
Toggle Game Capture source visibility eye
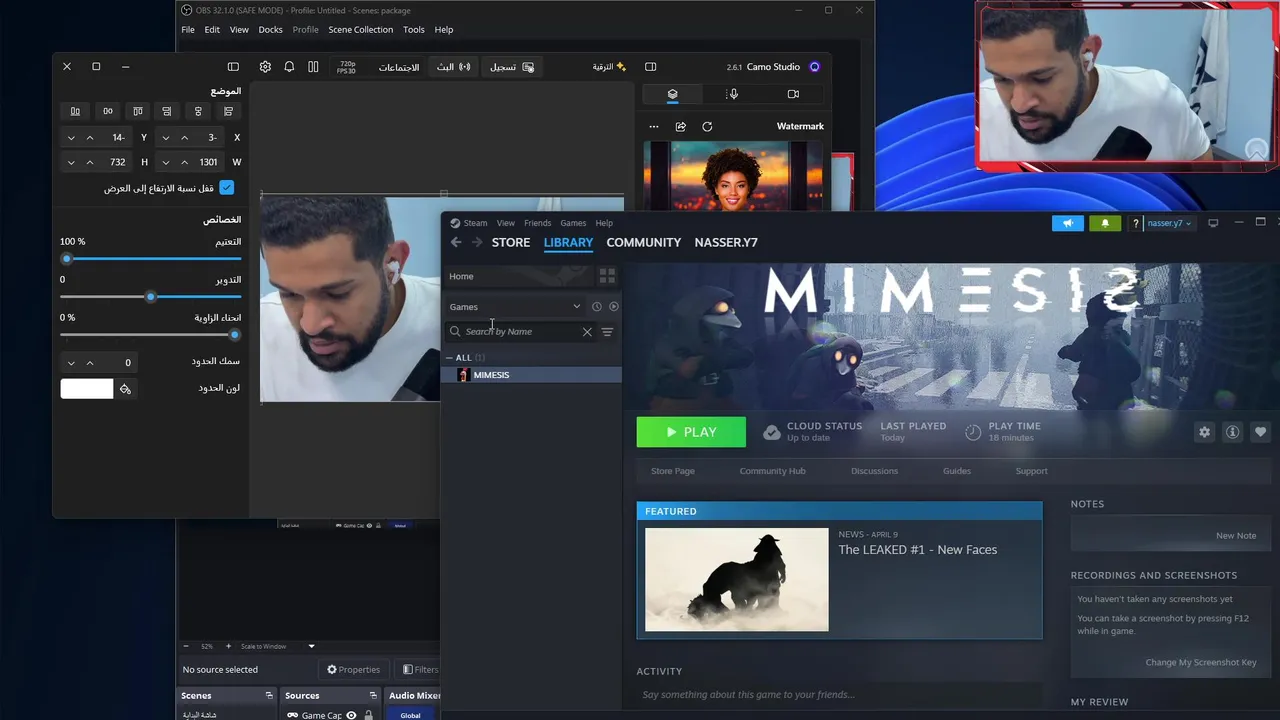(351, 715)
